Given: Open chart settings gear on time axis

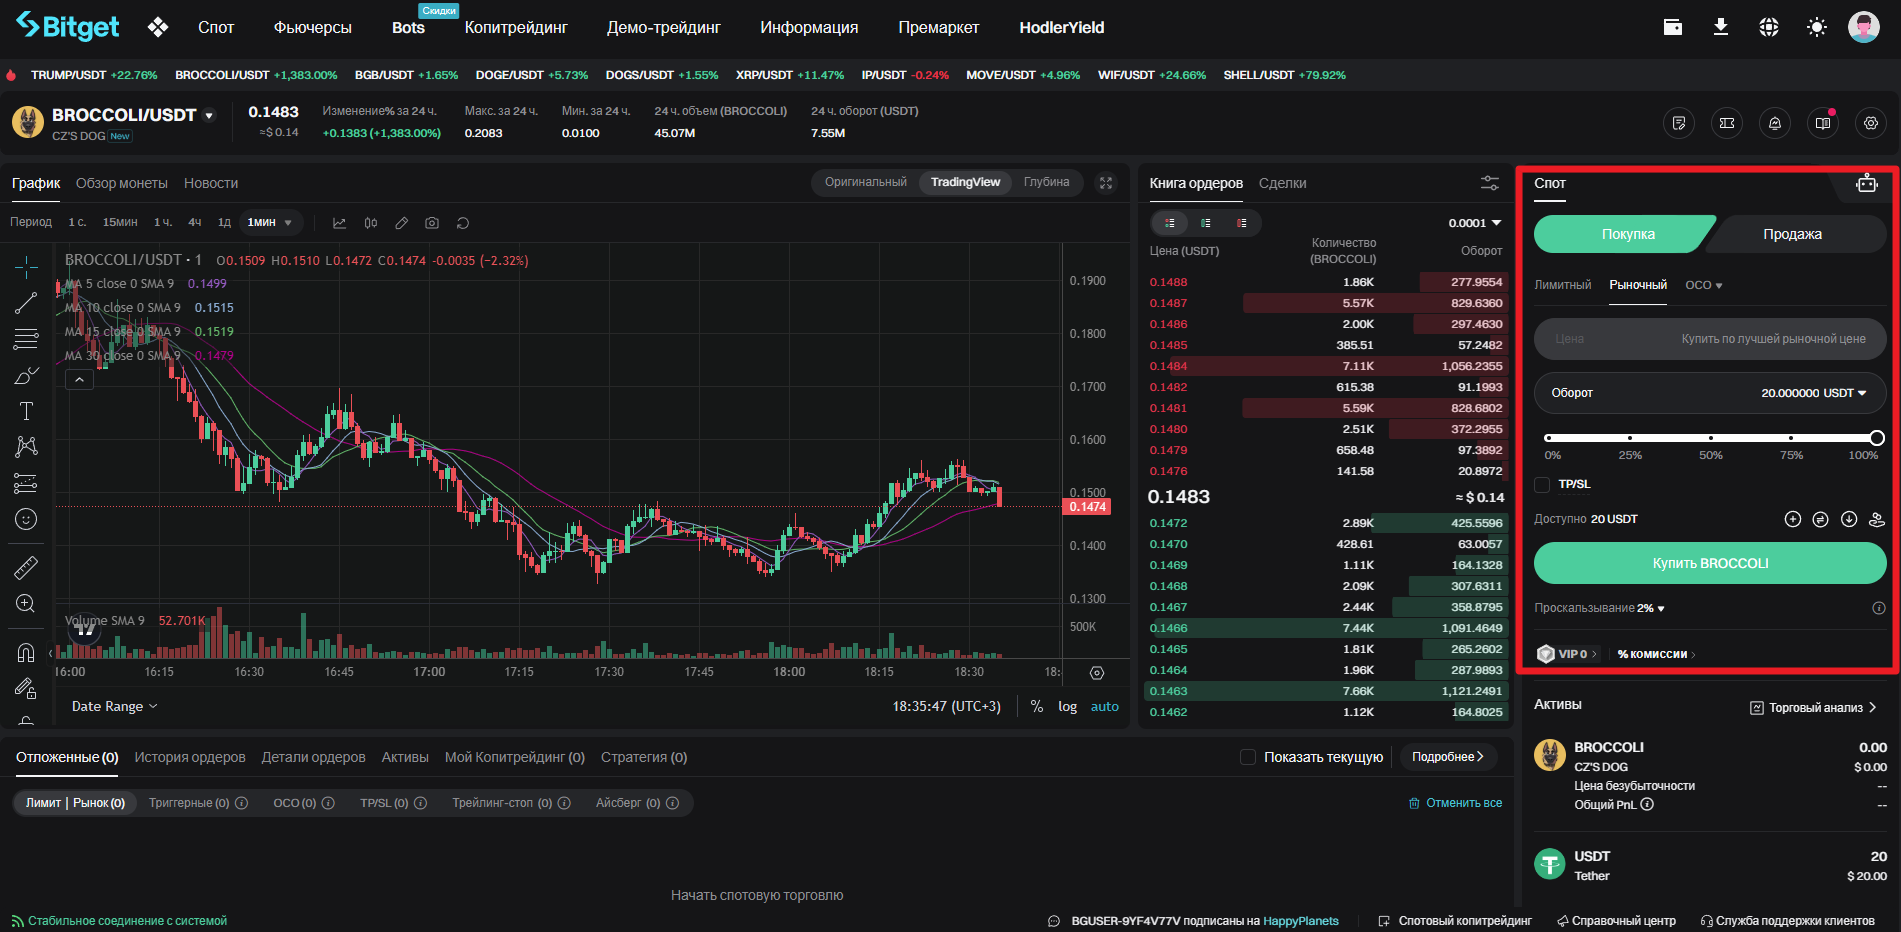Looking at the screenshot, I should click(x=1097, y=673).
